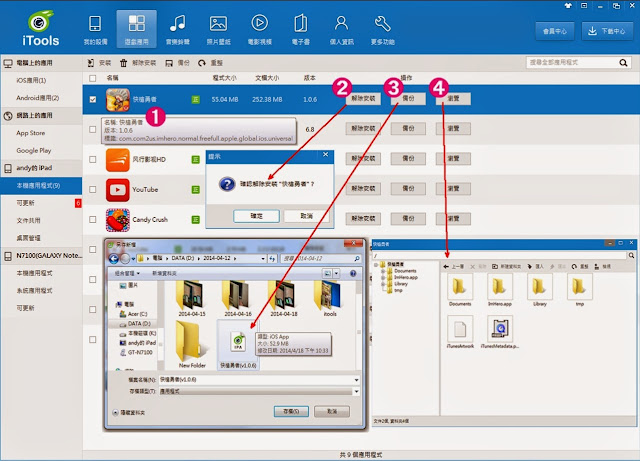
Task: Expand the Documents node in file browser tree
Action: pos(383,271)
